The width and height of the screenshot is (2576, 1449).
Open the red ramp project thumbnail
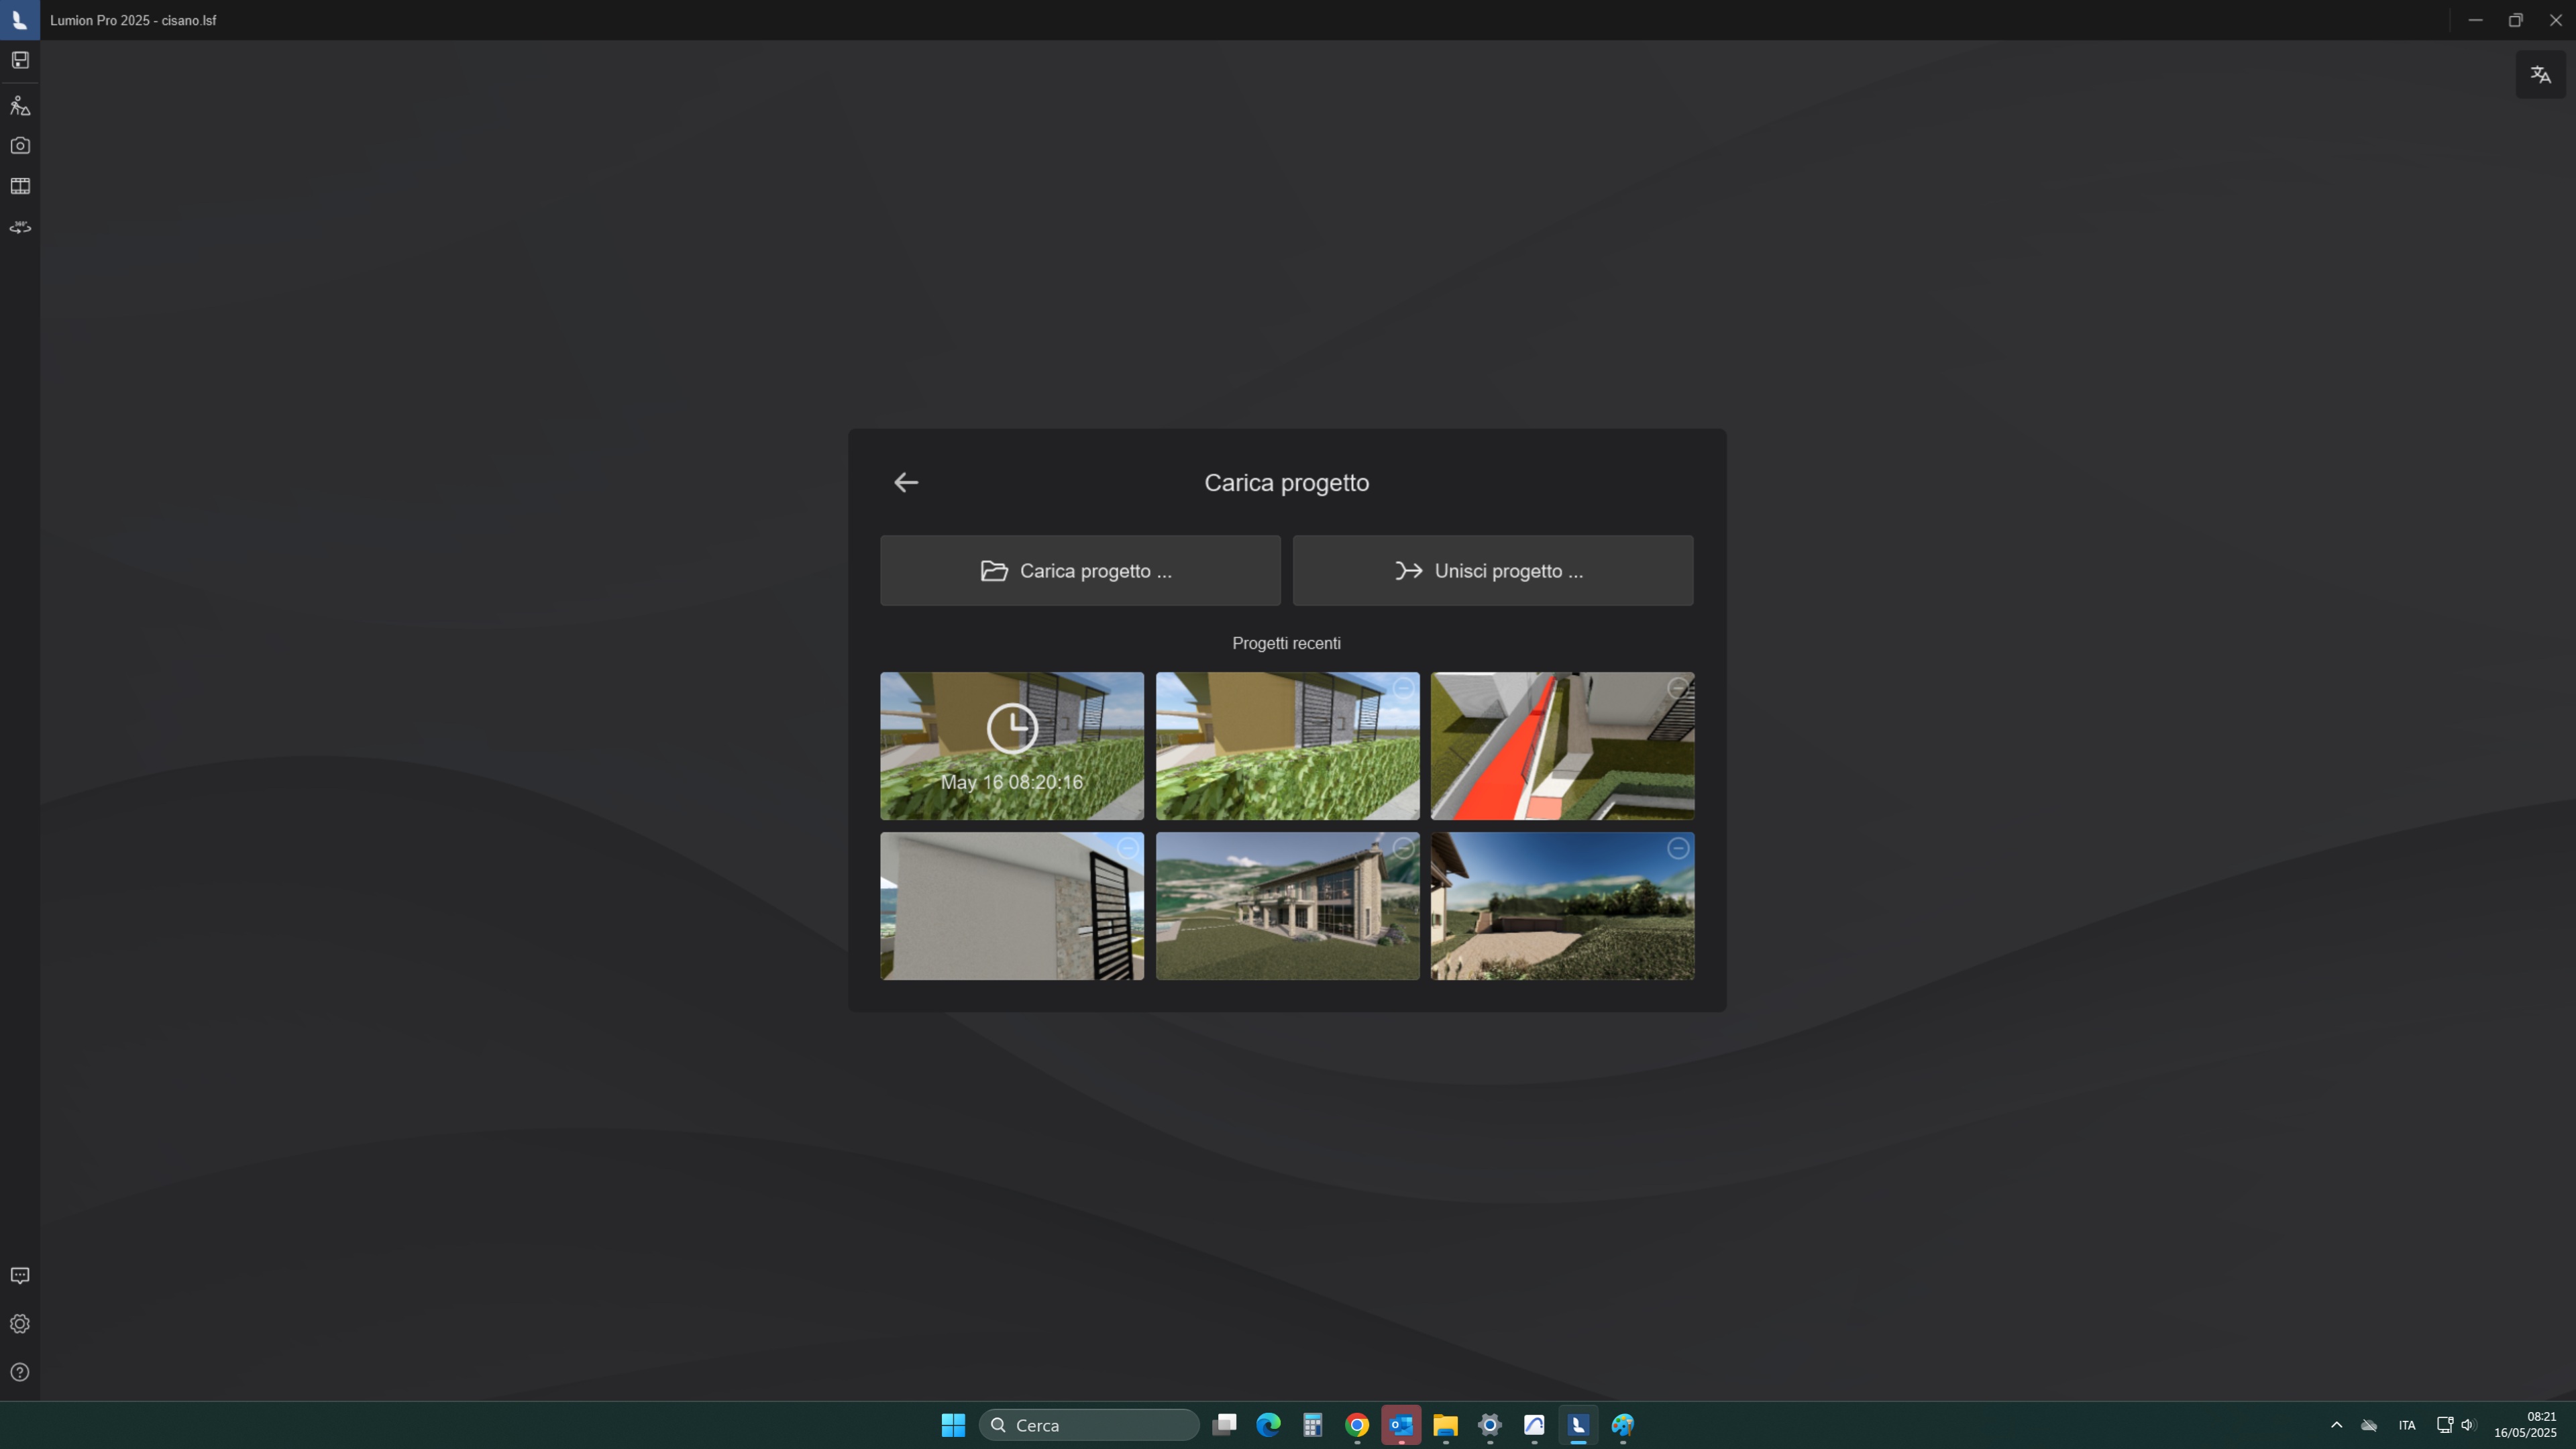1562,746
